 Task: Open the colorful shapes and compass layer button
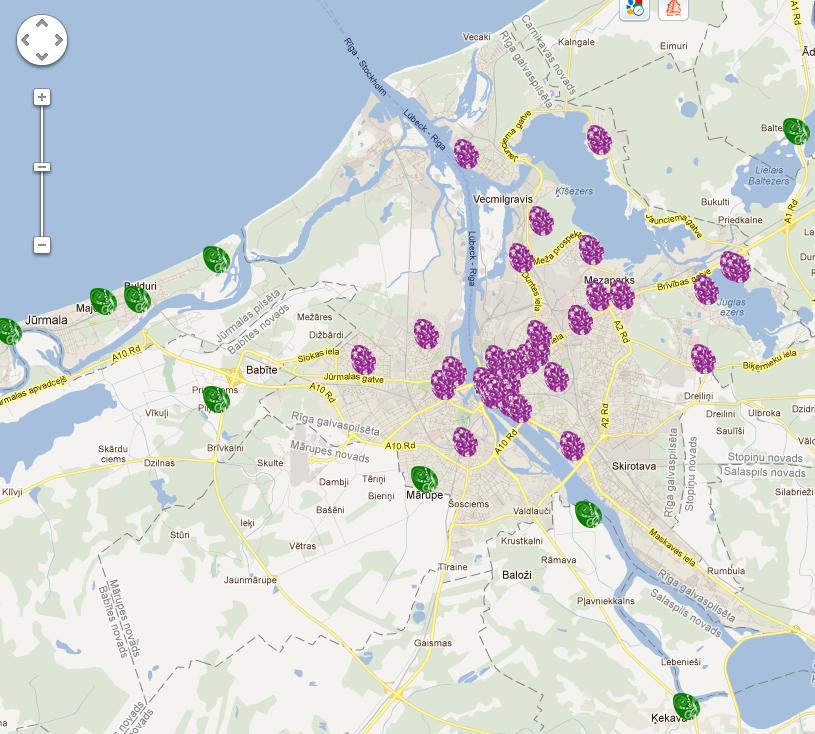click(x=635, y=8)
